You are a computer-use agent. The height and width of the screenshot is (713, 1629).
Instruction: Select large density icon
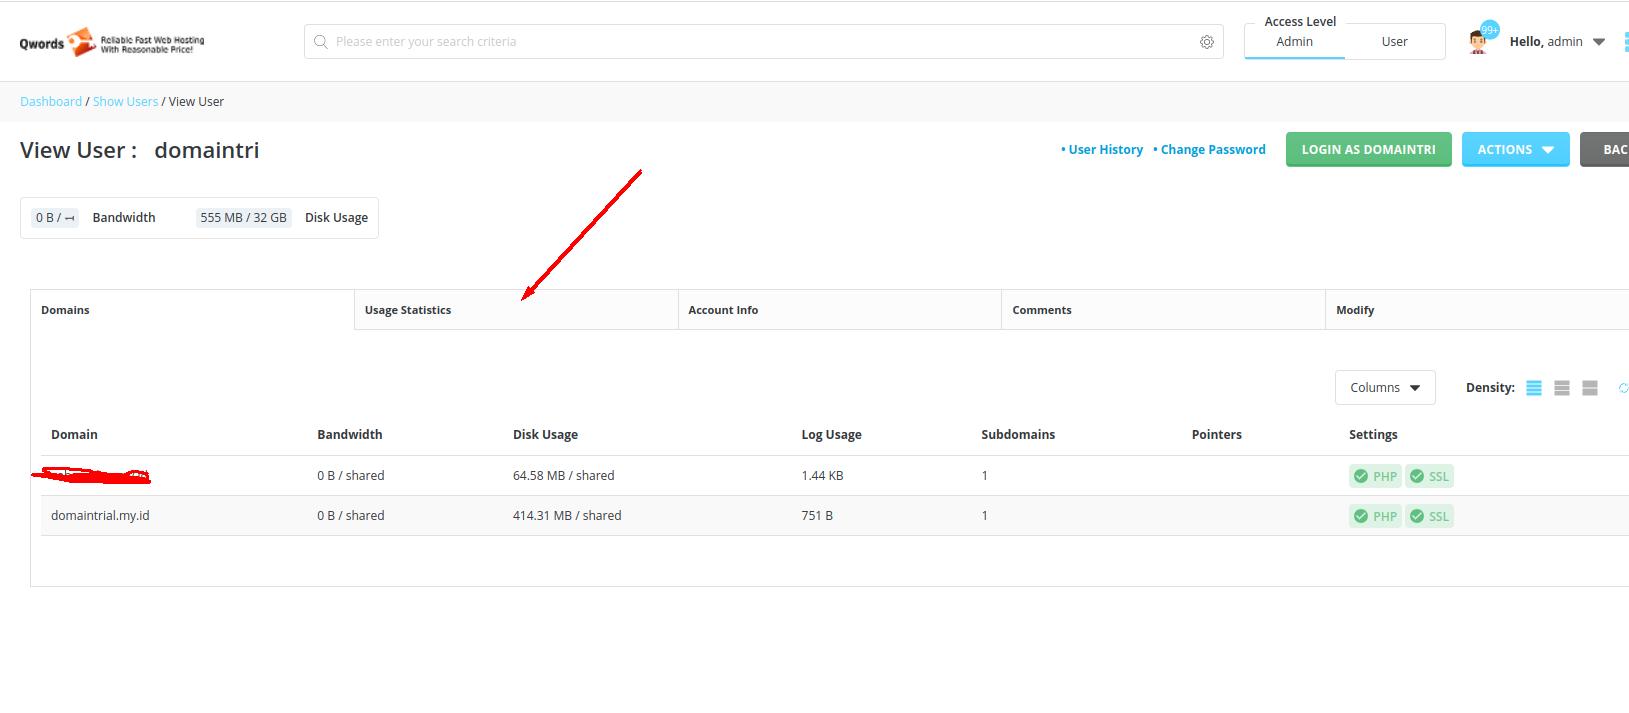pos(1590,388)
